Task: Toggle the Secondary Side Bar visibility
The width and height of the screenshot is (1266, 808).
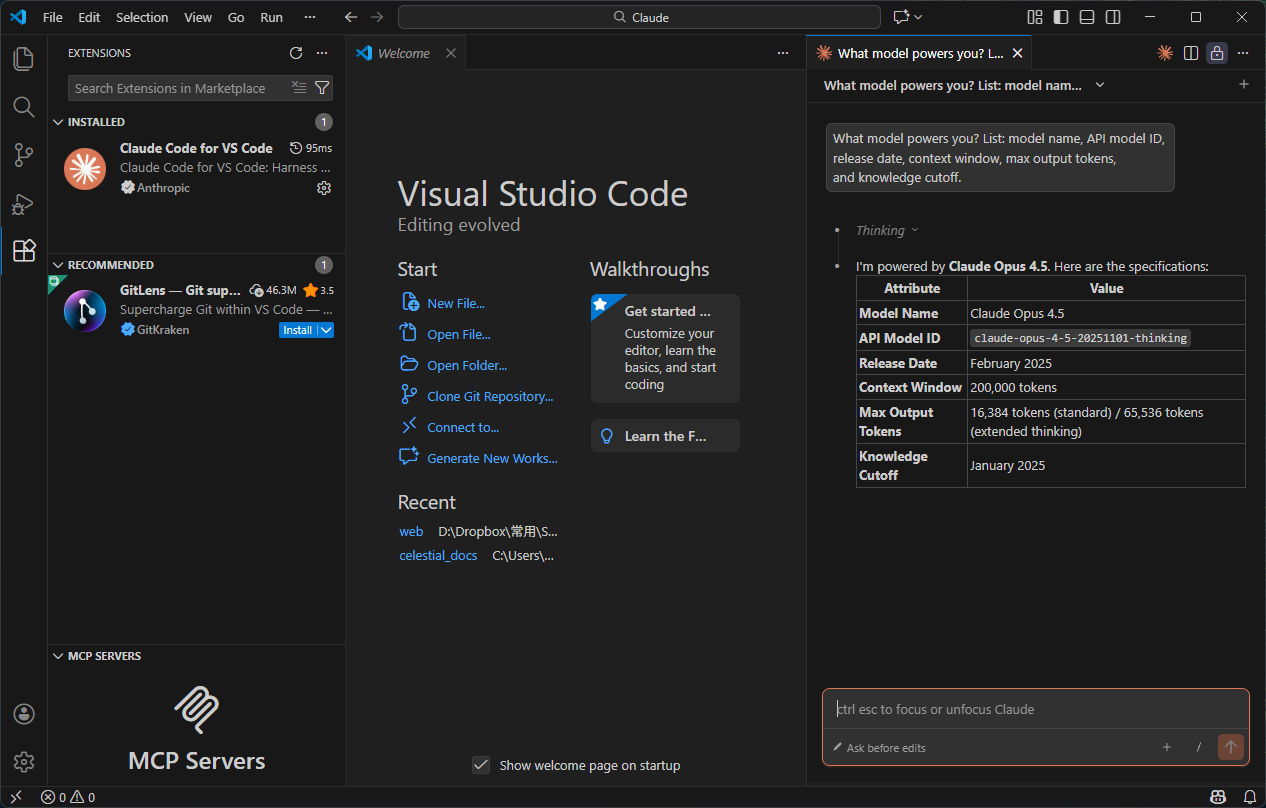Action: click(1113, 17)
